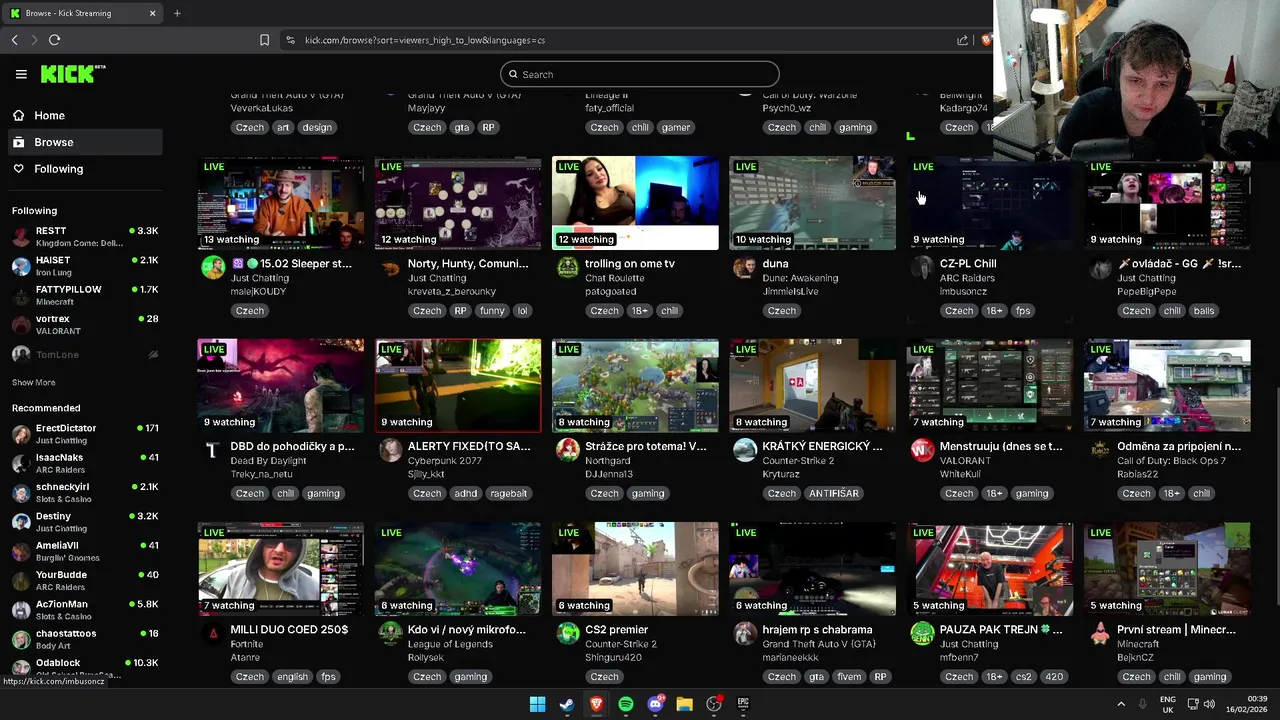Click chaostattoos avatar in sidebar

click(x=21, y=639)
